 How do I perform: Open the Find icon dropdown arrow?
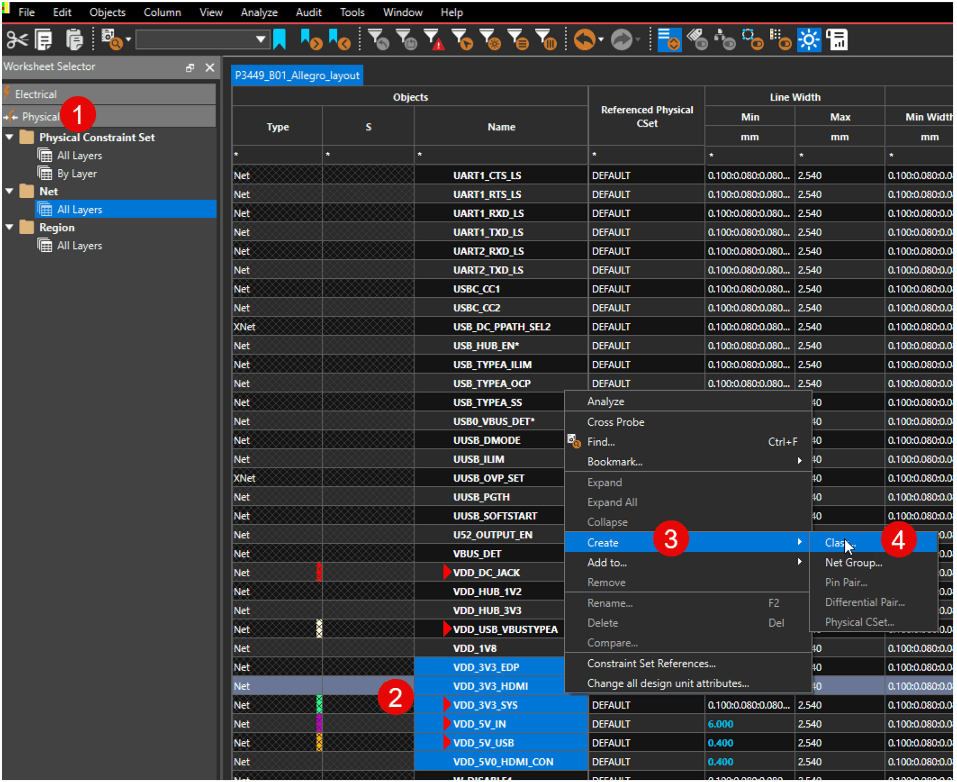(128, 40)
